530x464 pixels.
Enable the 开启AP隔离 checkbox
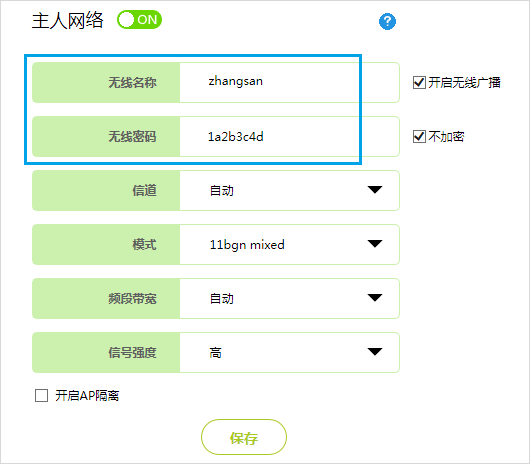(x=41, y=395)
